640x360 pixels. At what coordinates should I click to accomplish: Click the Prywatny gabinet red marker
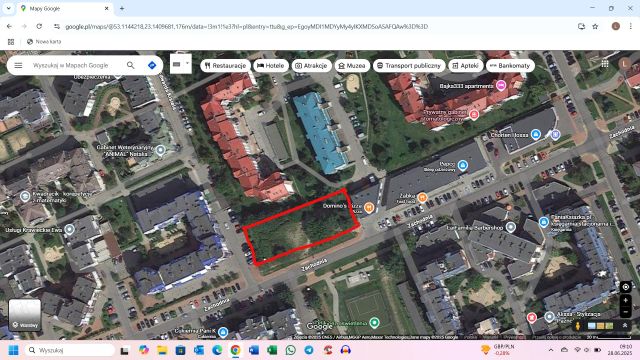tap(474, 115)
